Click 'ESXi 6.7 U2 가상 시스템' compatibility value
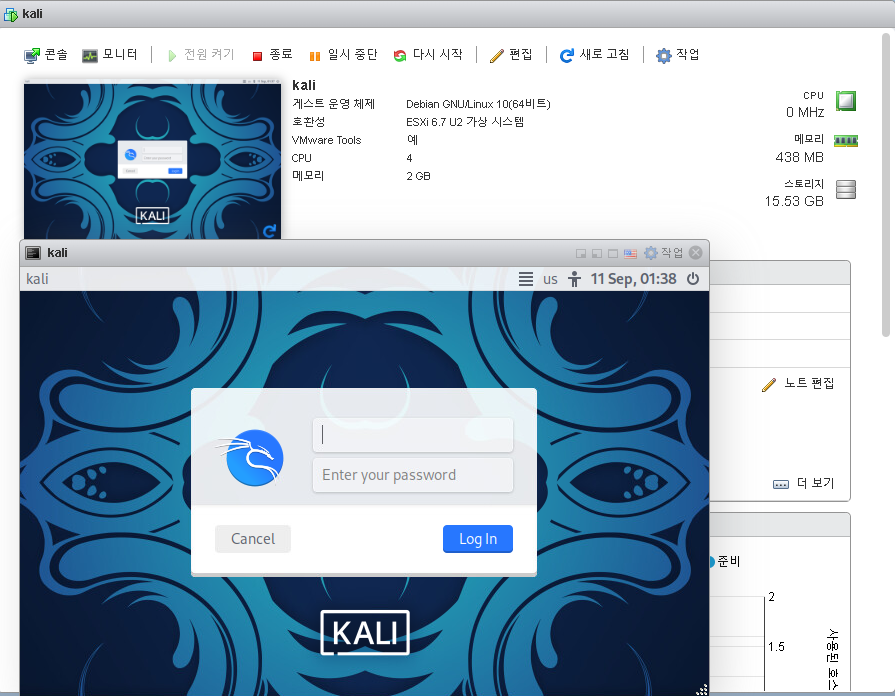Screen dimensions: 895x696 pyautogui.click(x=465, y=122)
